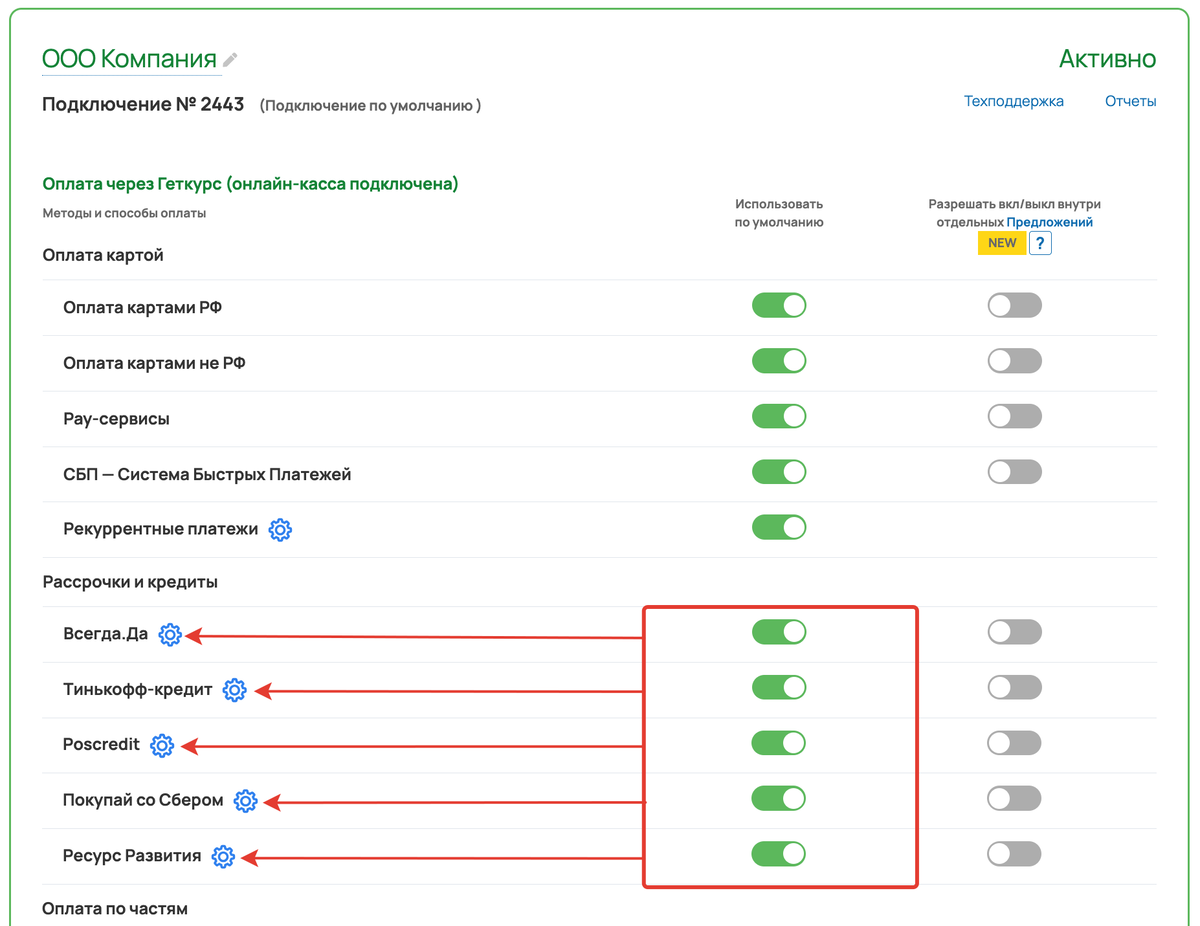Click the pencil icon beside ООО Компания

click(x=230, y=60)
